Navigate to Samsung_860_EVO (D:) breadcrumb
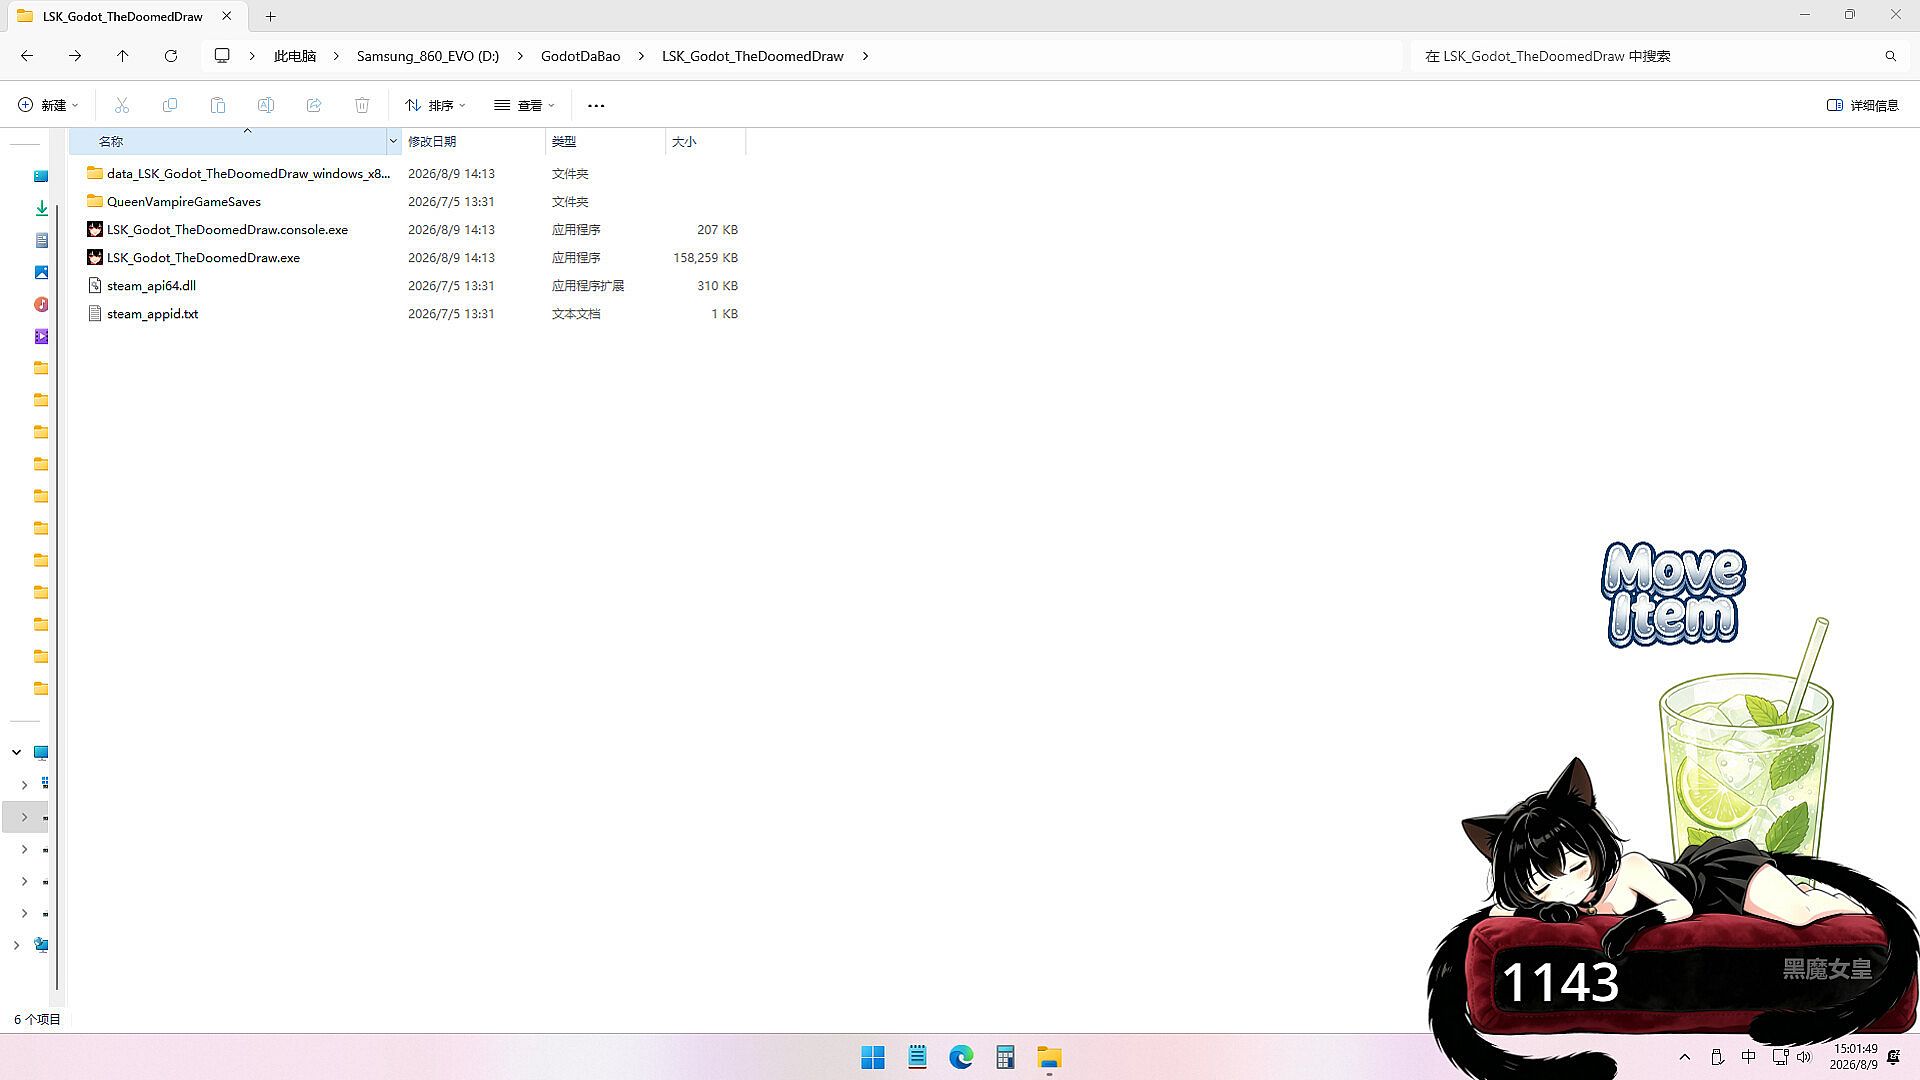 [x=428, y=56]
